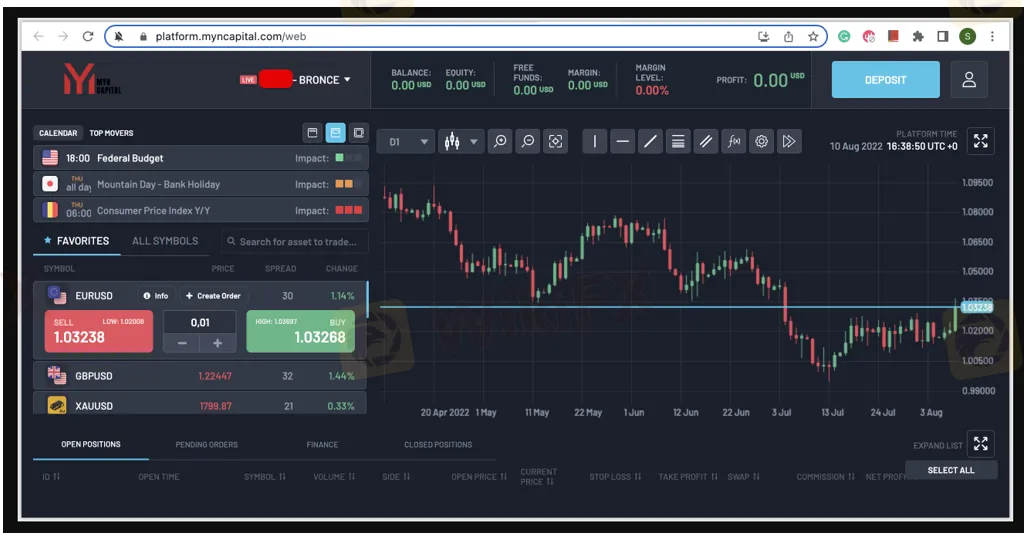The height and width of the screenshot is (536, 1030).
Task: Open the user account profile icon
Action: pos(969,79)
